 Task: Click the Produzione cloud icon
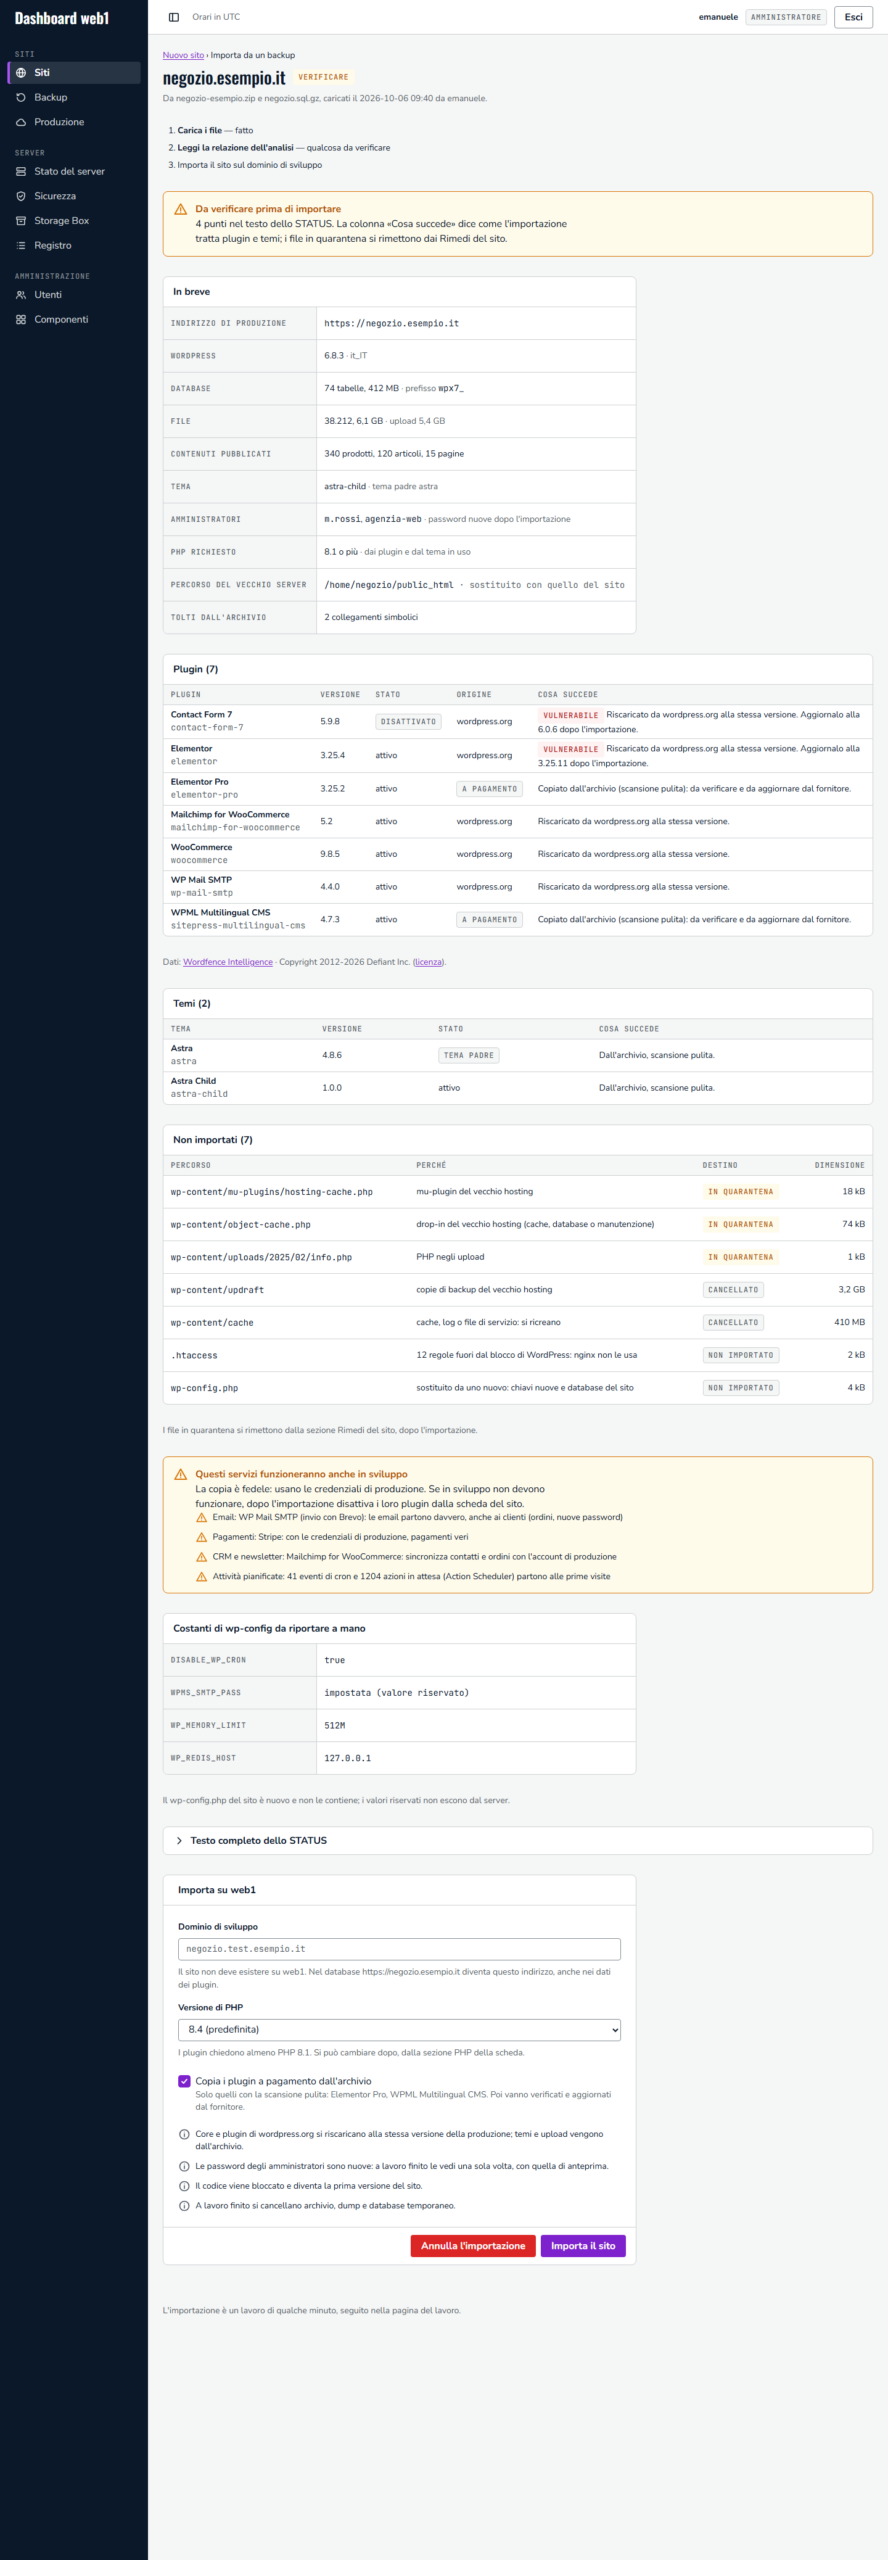21,122
